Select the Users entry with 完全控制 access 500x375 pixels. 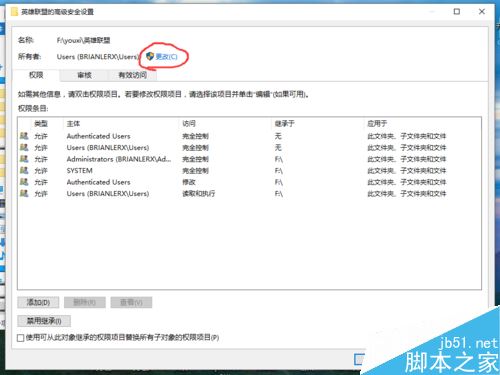point(249,148)
